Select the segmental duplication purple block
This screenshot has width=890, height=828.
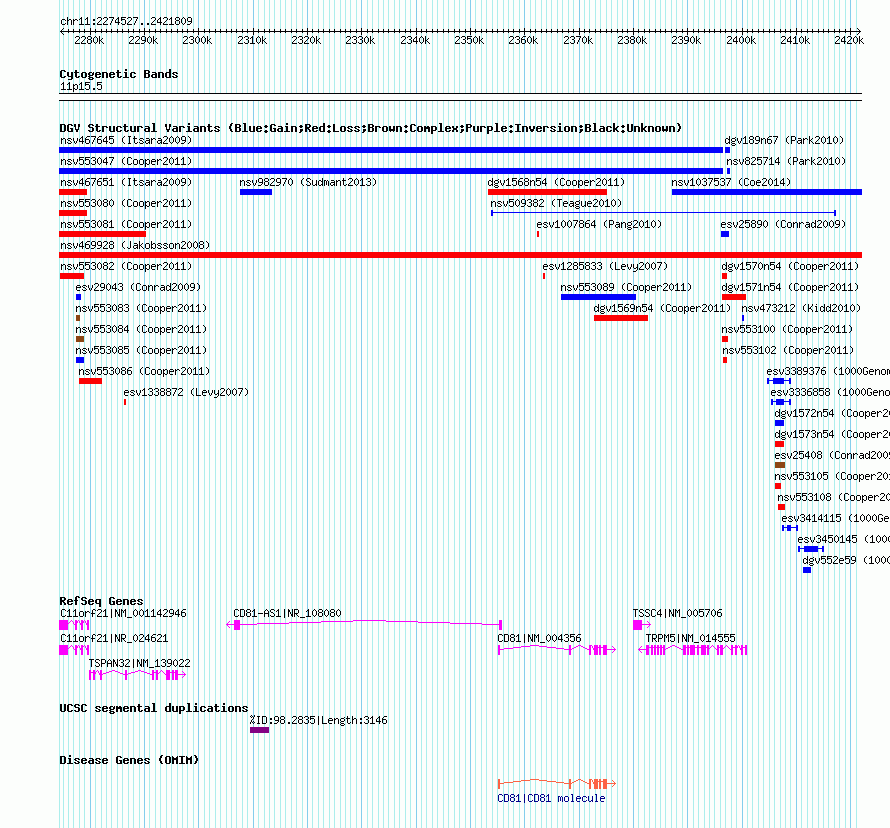259,730
